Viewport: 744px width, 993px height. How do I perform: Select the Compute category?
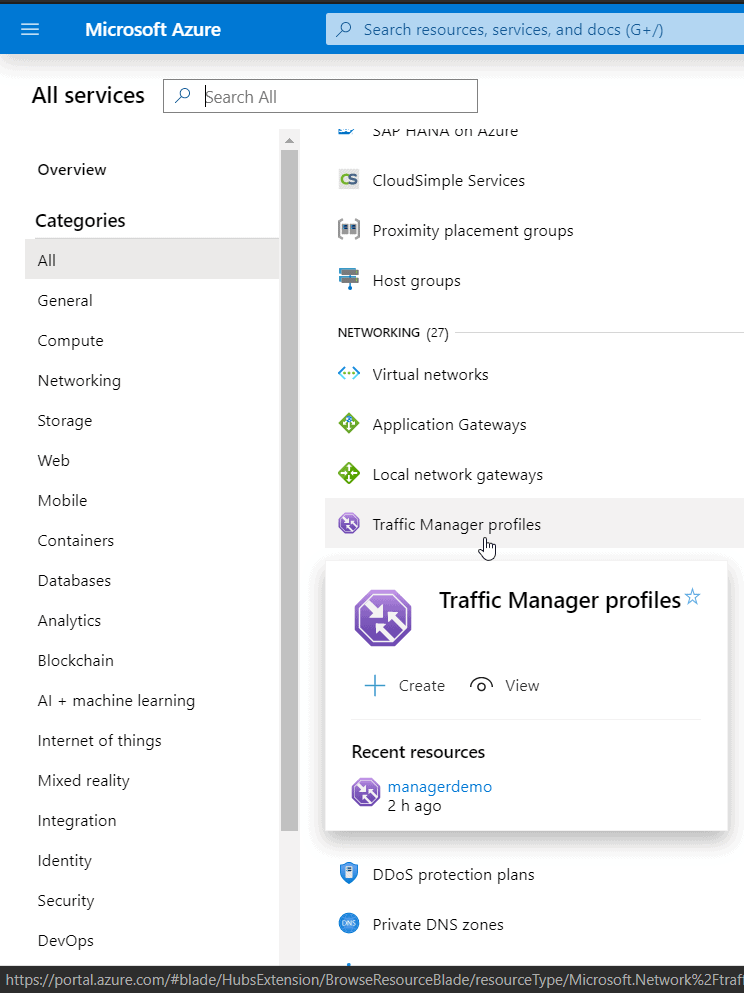[70, 341]
